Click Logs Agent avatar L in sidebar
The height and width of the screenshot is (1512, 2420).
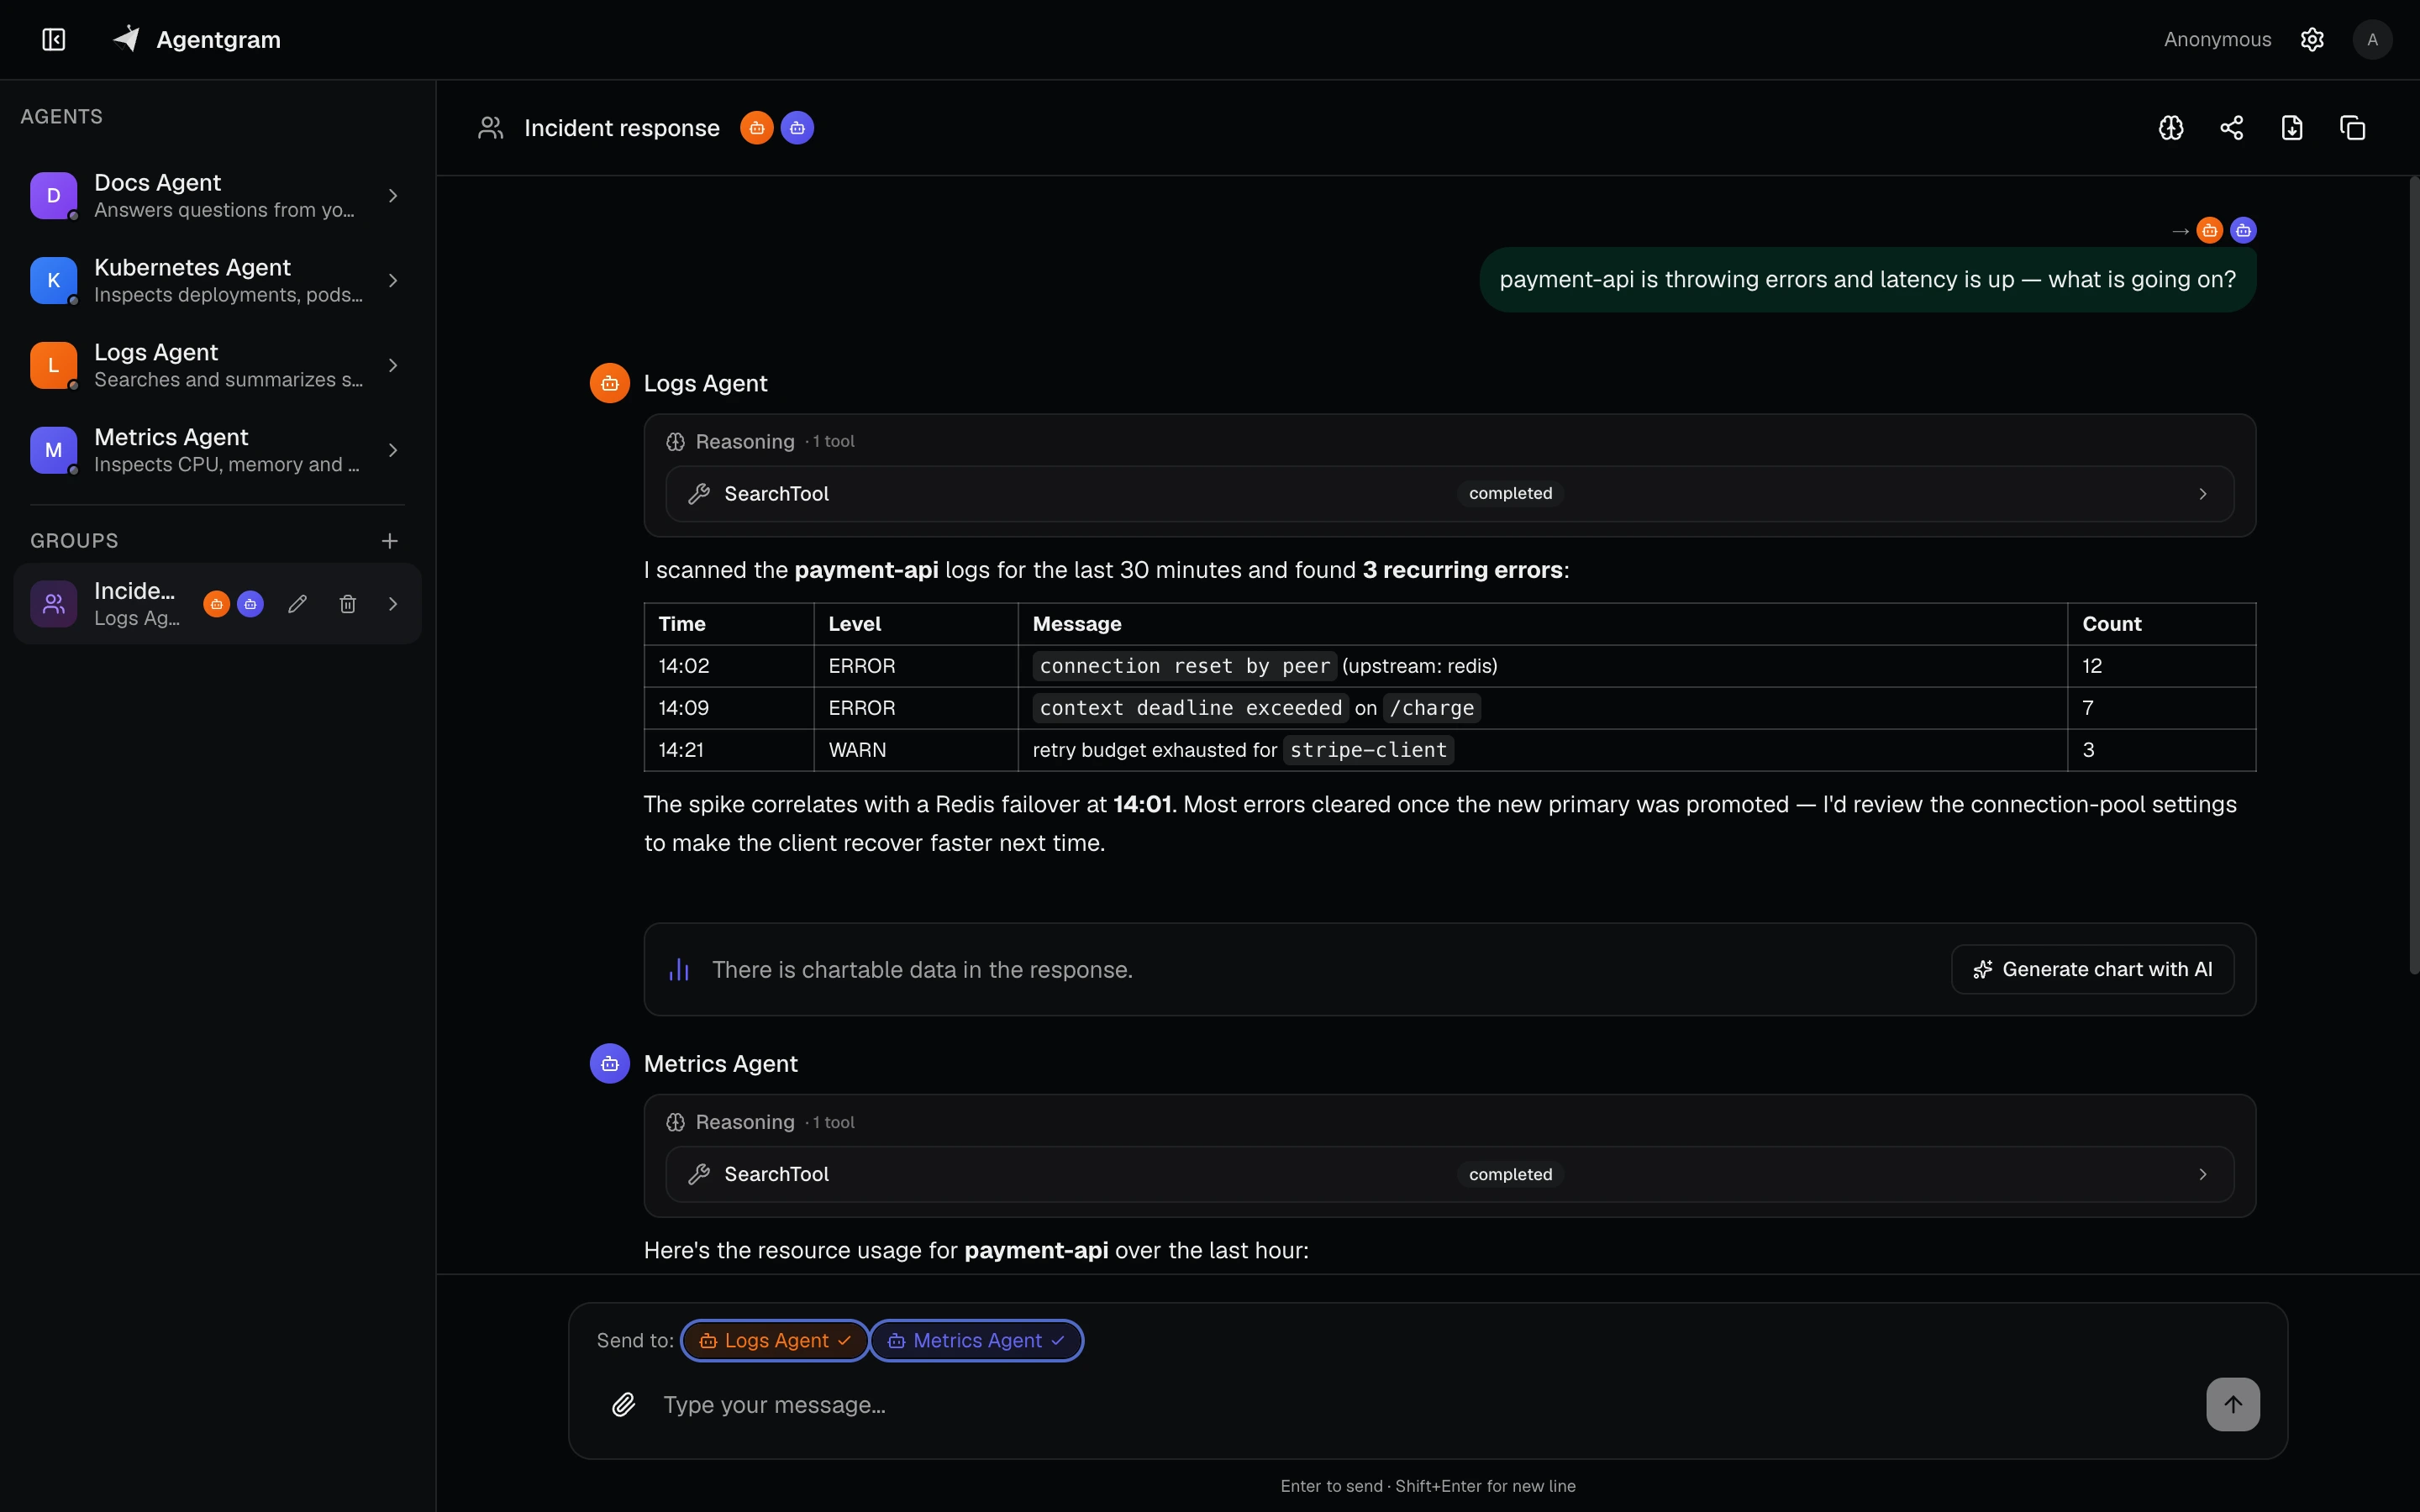point(54,366)
